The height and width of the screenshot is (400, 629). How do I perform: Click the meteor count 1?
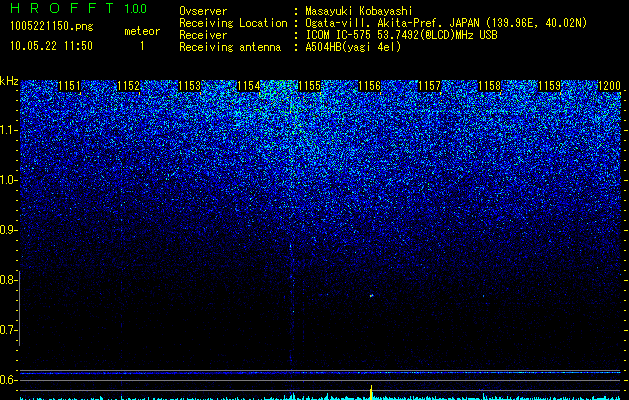(x=142, y=46)
